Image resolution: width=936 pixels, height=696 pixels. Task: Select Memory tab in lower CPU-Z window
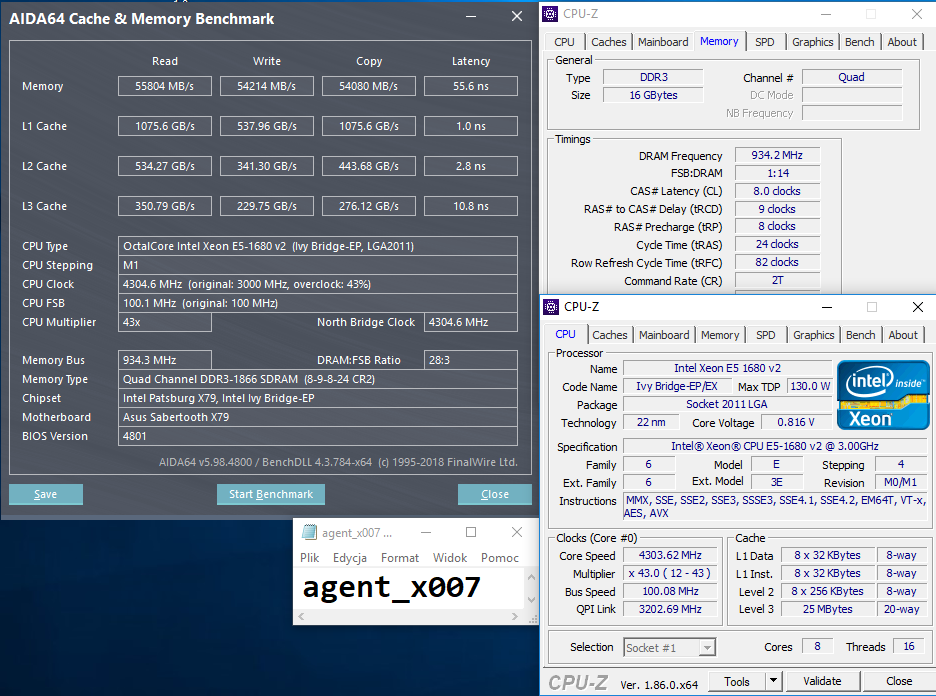point(720,335)
